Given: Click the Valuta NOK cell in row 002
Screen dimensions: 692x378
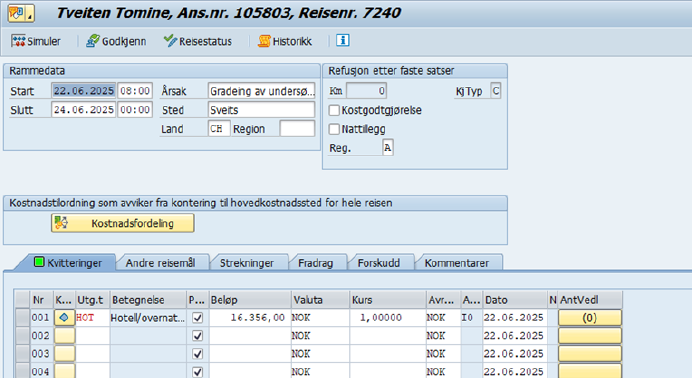Looking at the screenshot, I should point(320,336).
